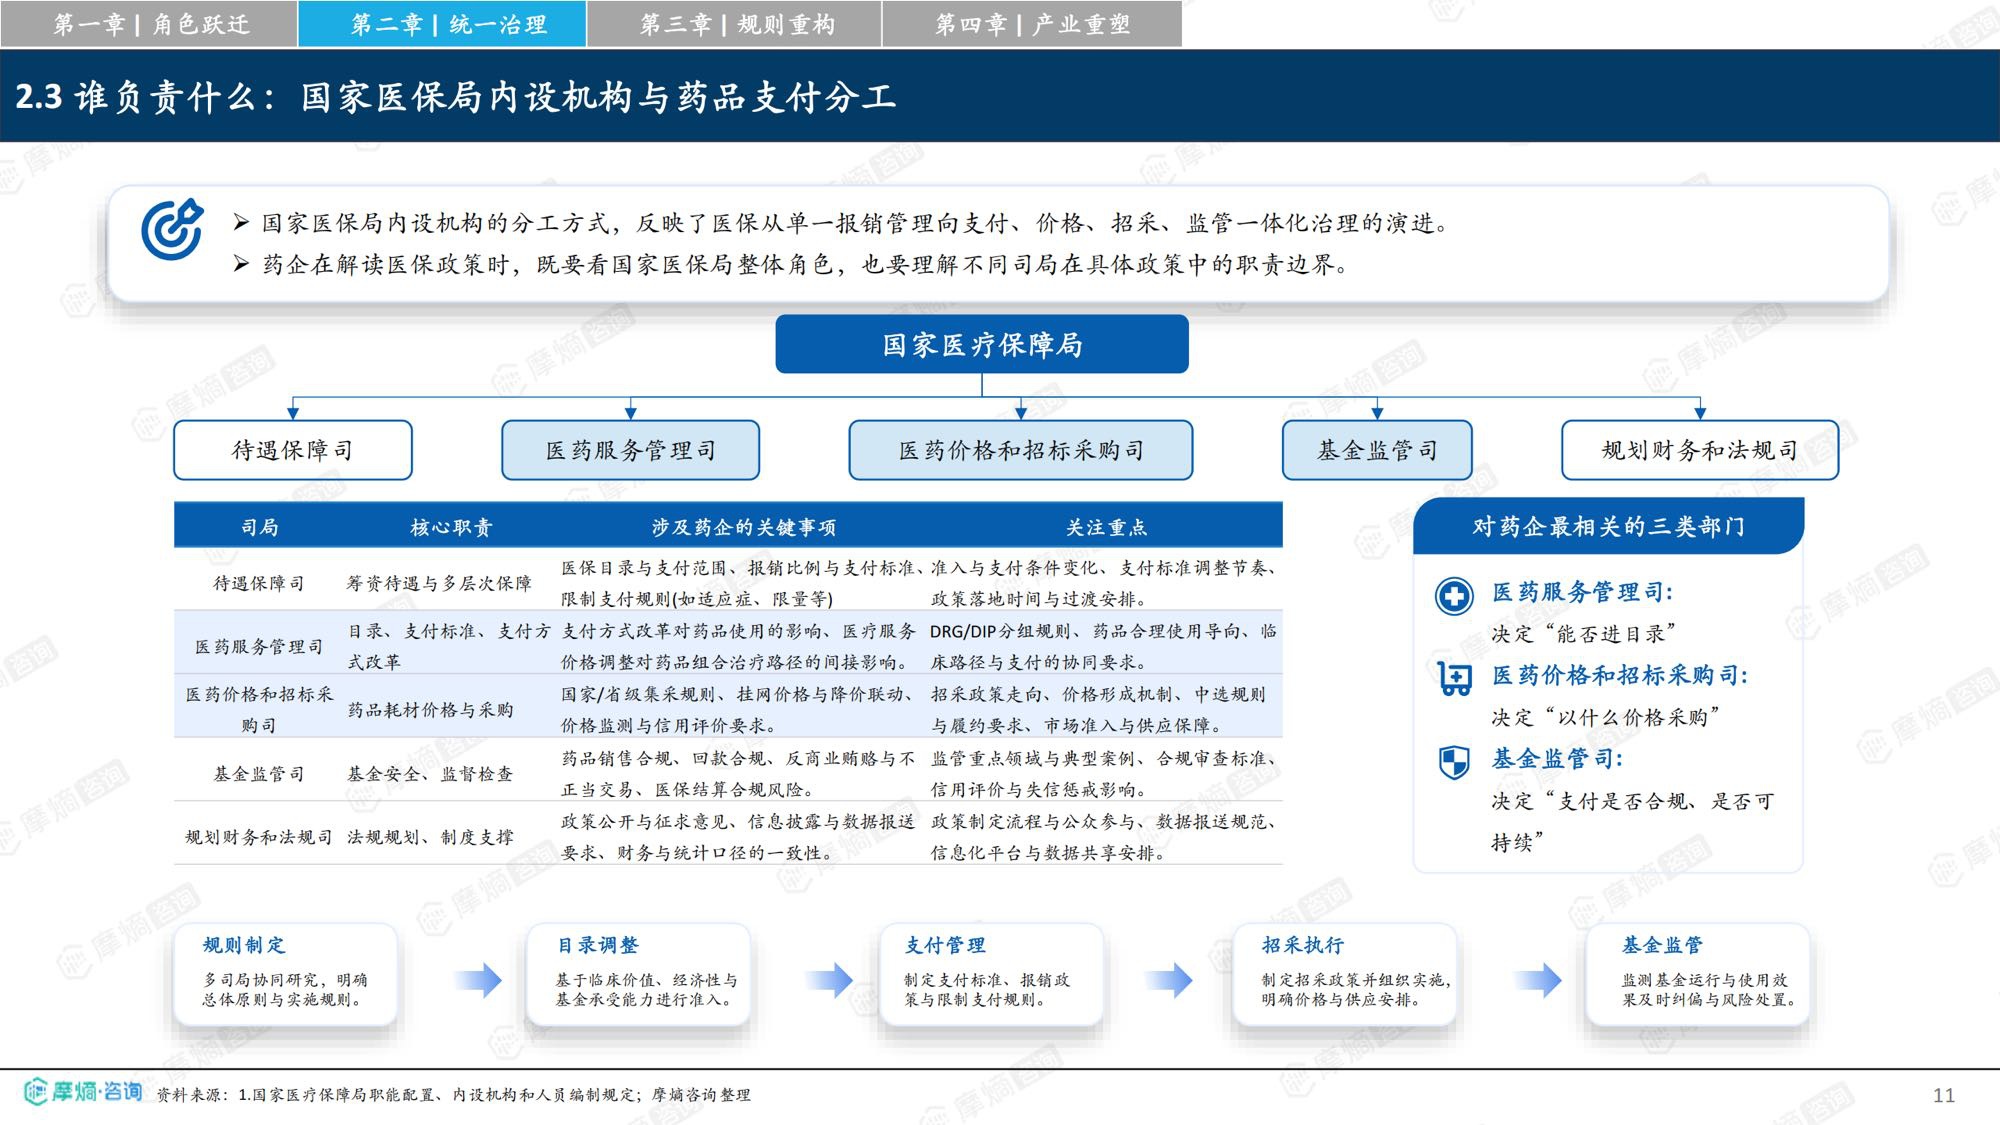This screenshot has height=1125, width=2000.
Task: Click the 涉及药企的关键事项 column header
Action: (x=744, y=527)
